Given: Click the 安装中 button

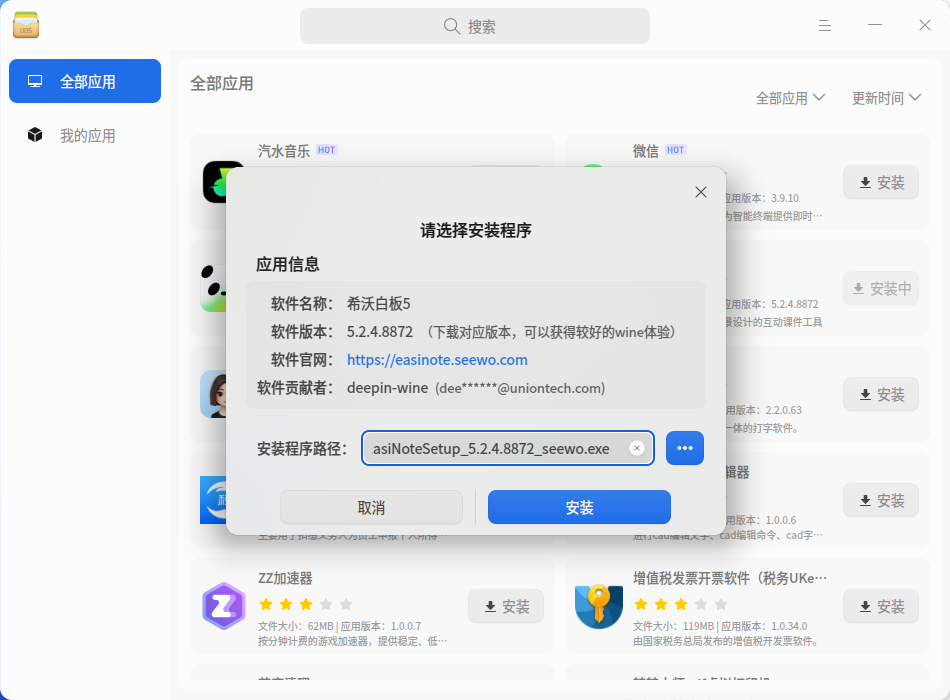Looking at the screenshot, I should point(881,288).
